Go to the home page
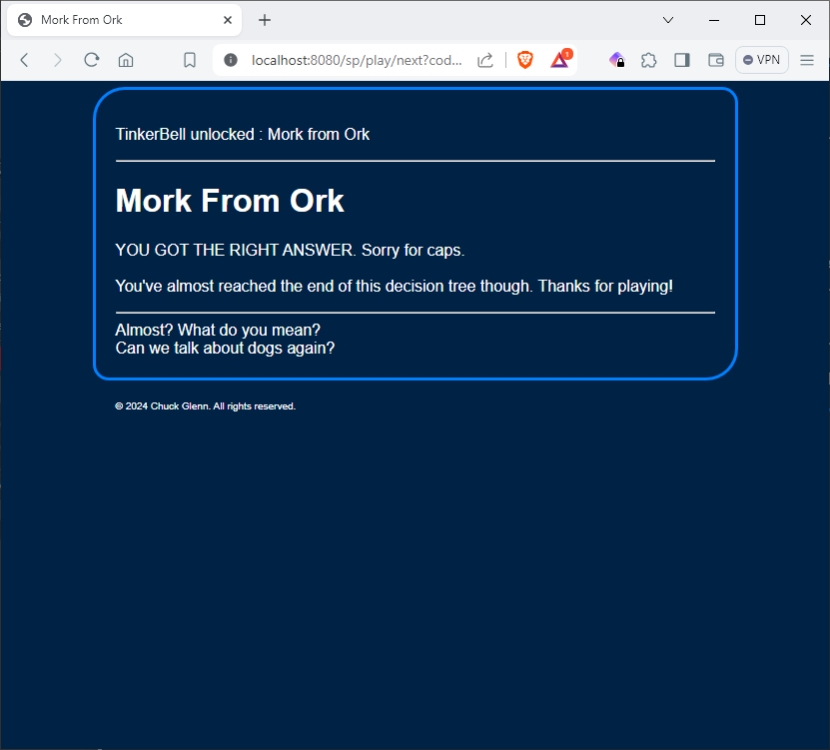The image size is (830, 750). click(x=126, y=60)
